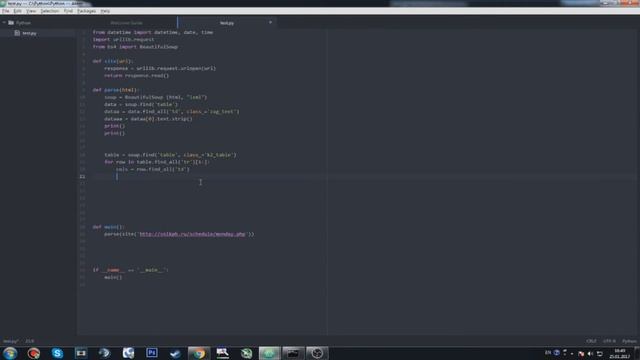Change CRLF line ending in status bar
640x360 pixels.
tap(591, 341)
